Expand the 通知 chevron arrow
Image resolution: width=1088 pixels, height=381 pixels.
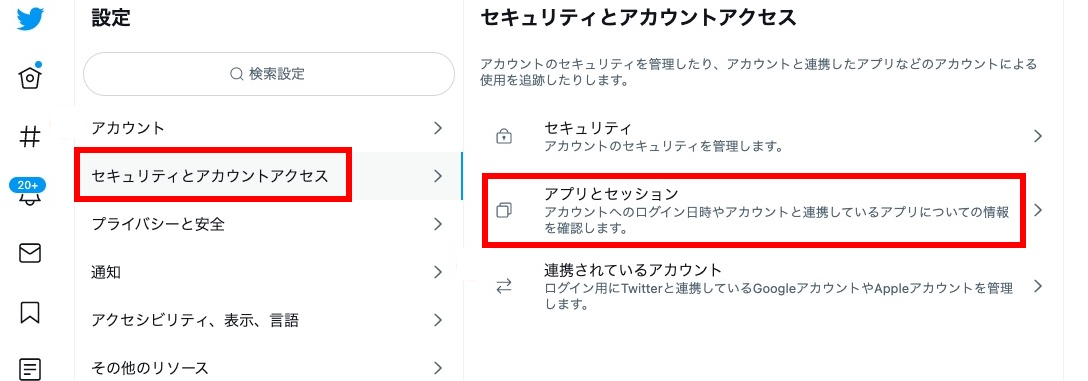[438, 272]
